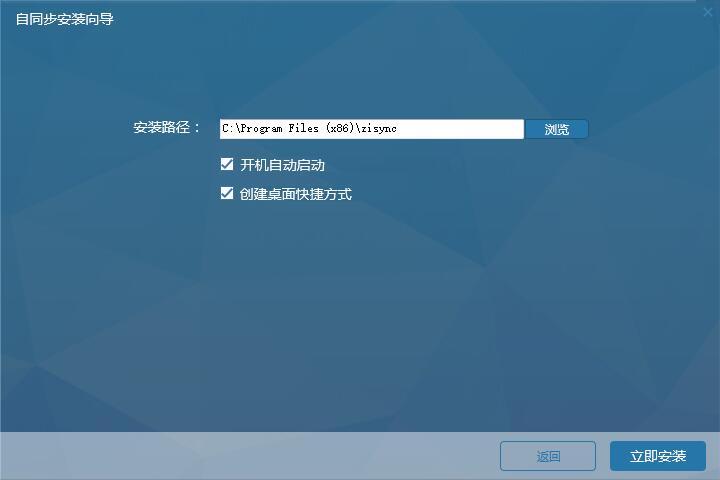The image size is (720, 480).
Task: Go back using the 返回 button
Action: tap(548, 456)
